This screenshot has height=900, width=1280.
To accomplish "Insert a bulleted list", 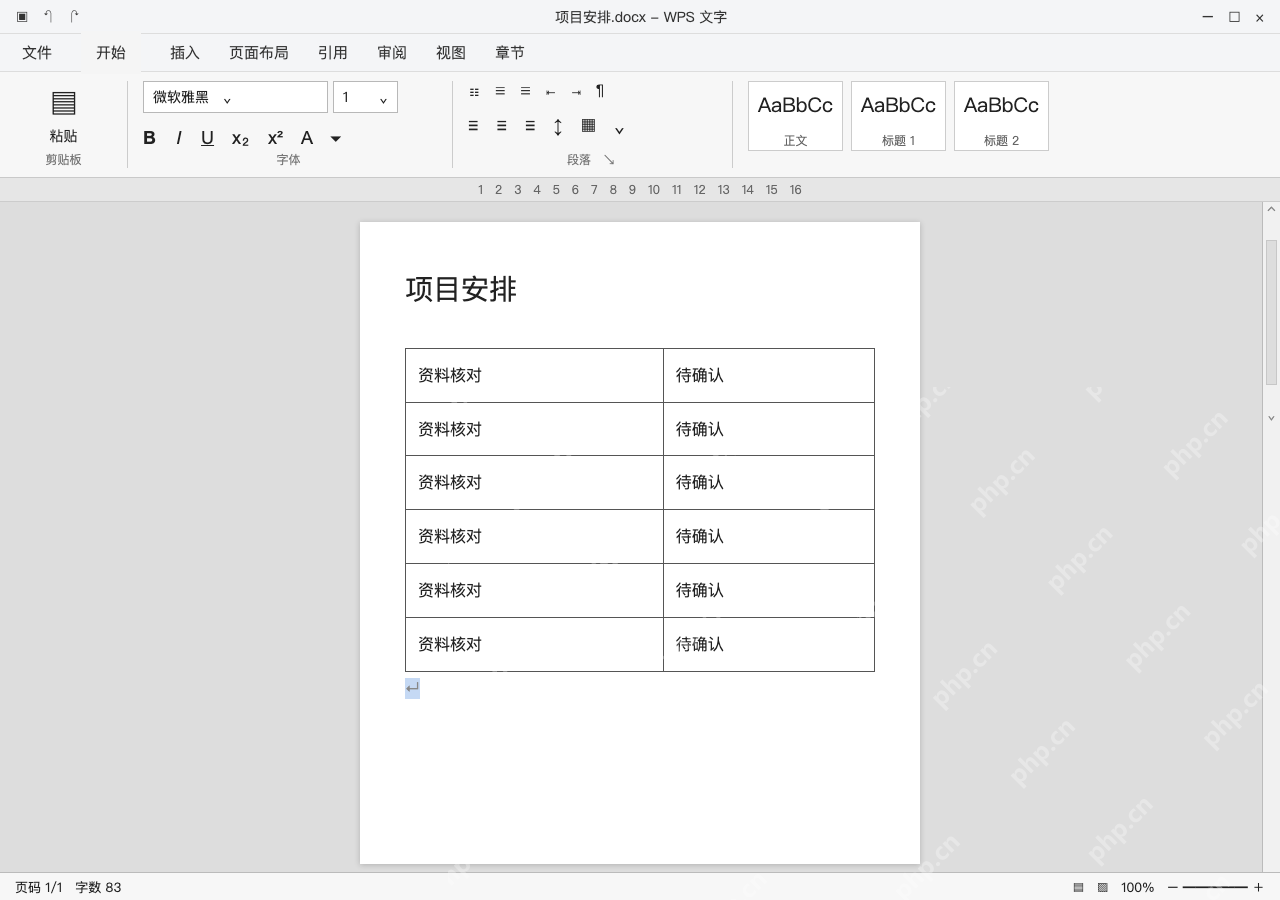I will click(474, 92).
